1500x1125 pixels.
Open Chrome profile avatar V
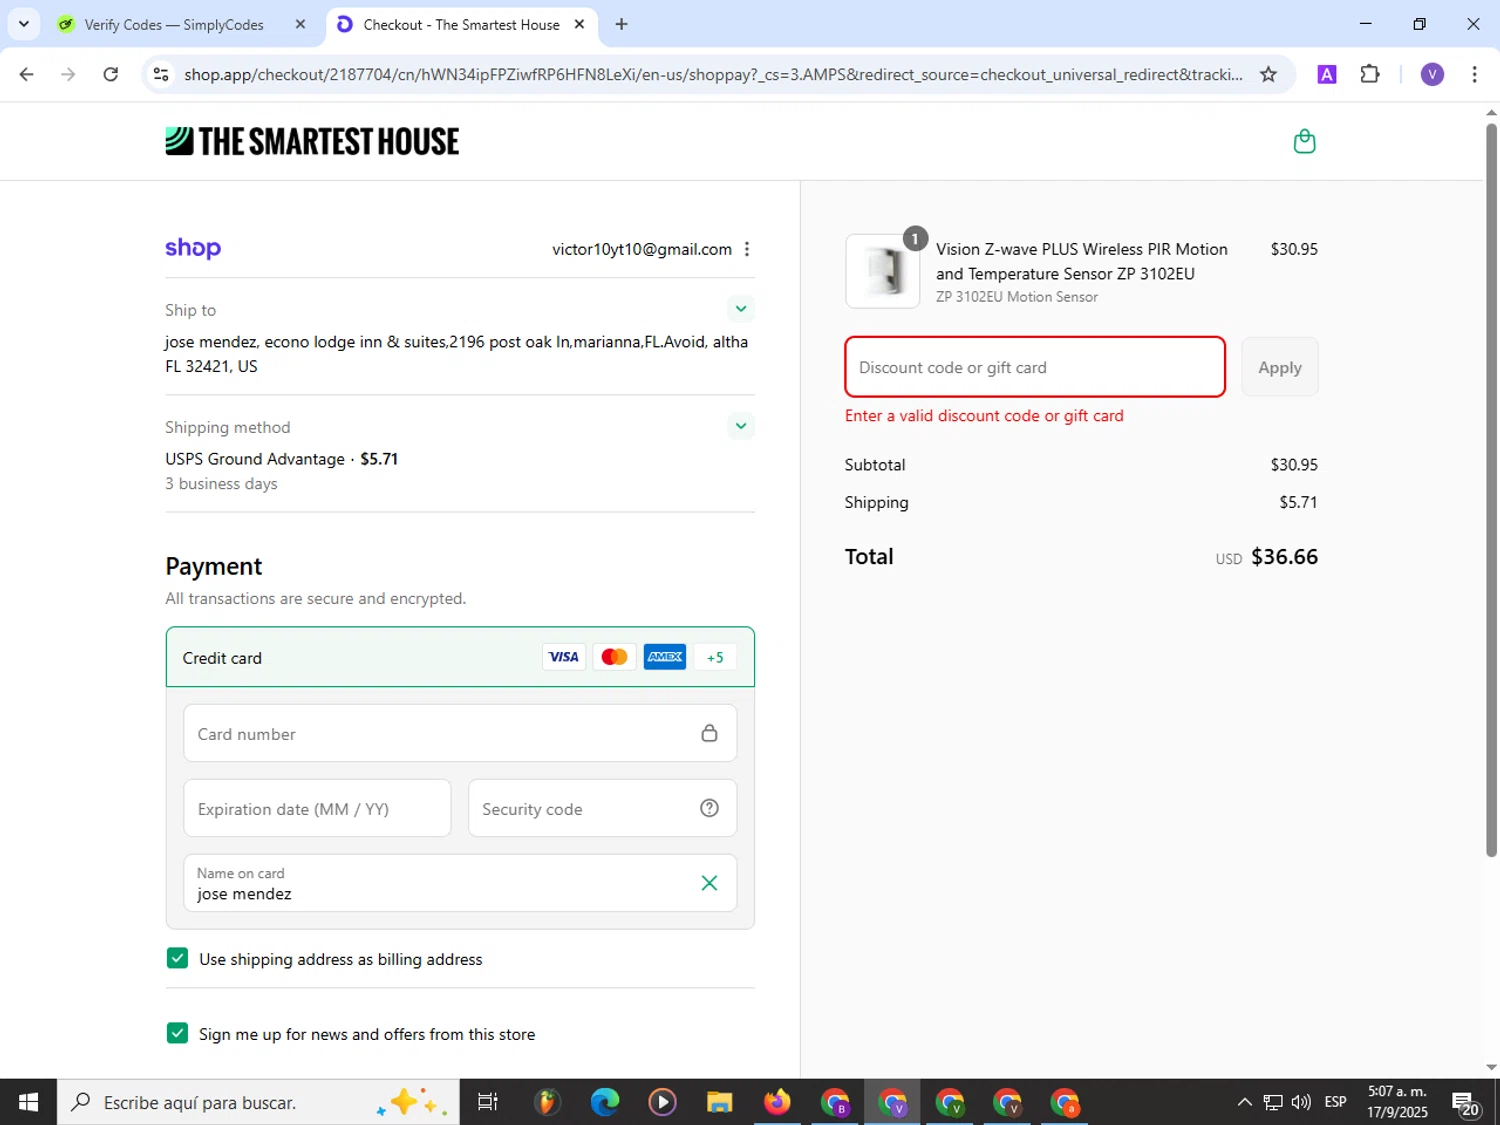click(1432, 74)
